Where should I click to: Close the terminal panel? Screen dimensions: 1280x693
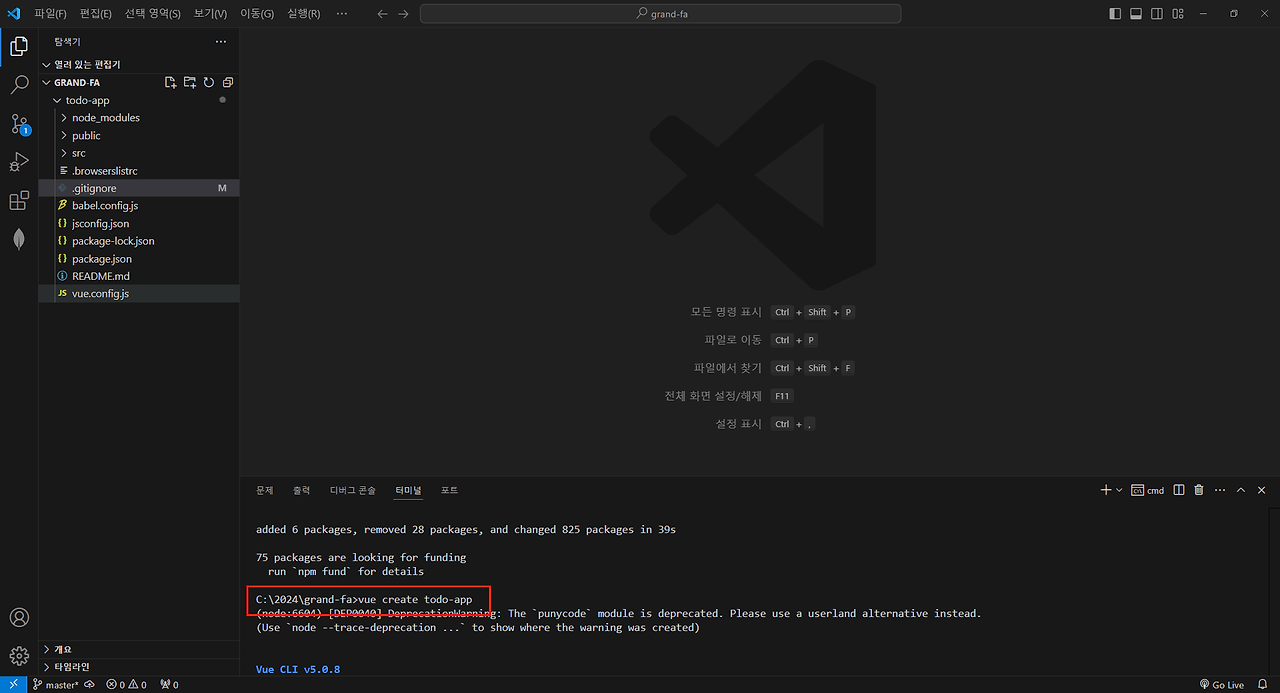tap(1261, 490)
